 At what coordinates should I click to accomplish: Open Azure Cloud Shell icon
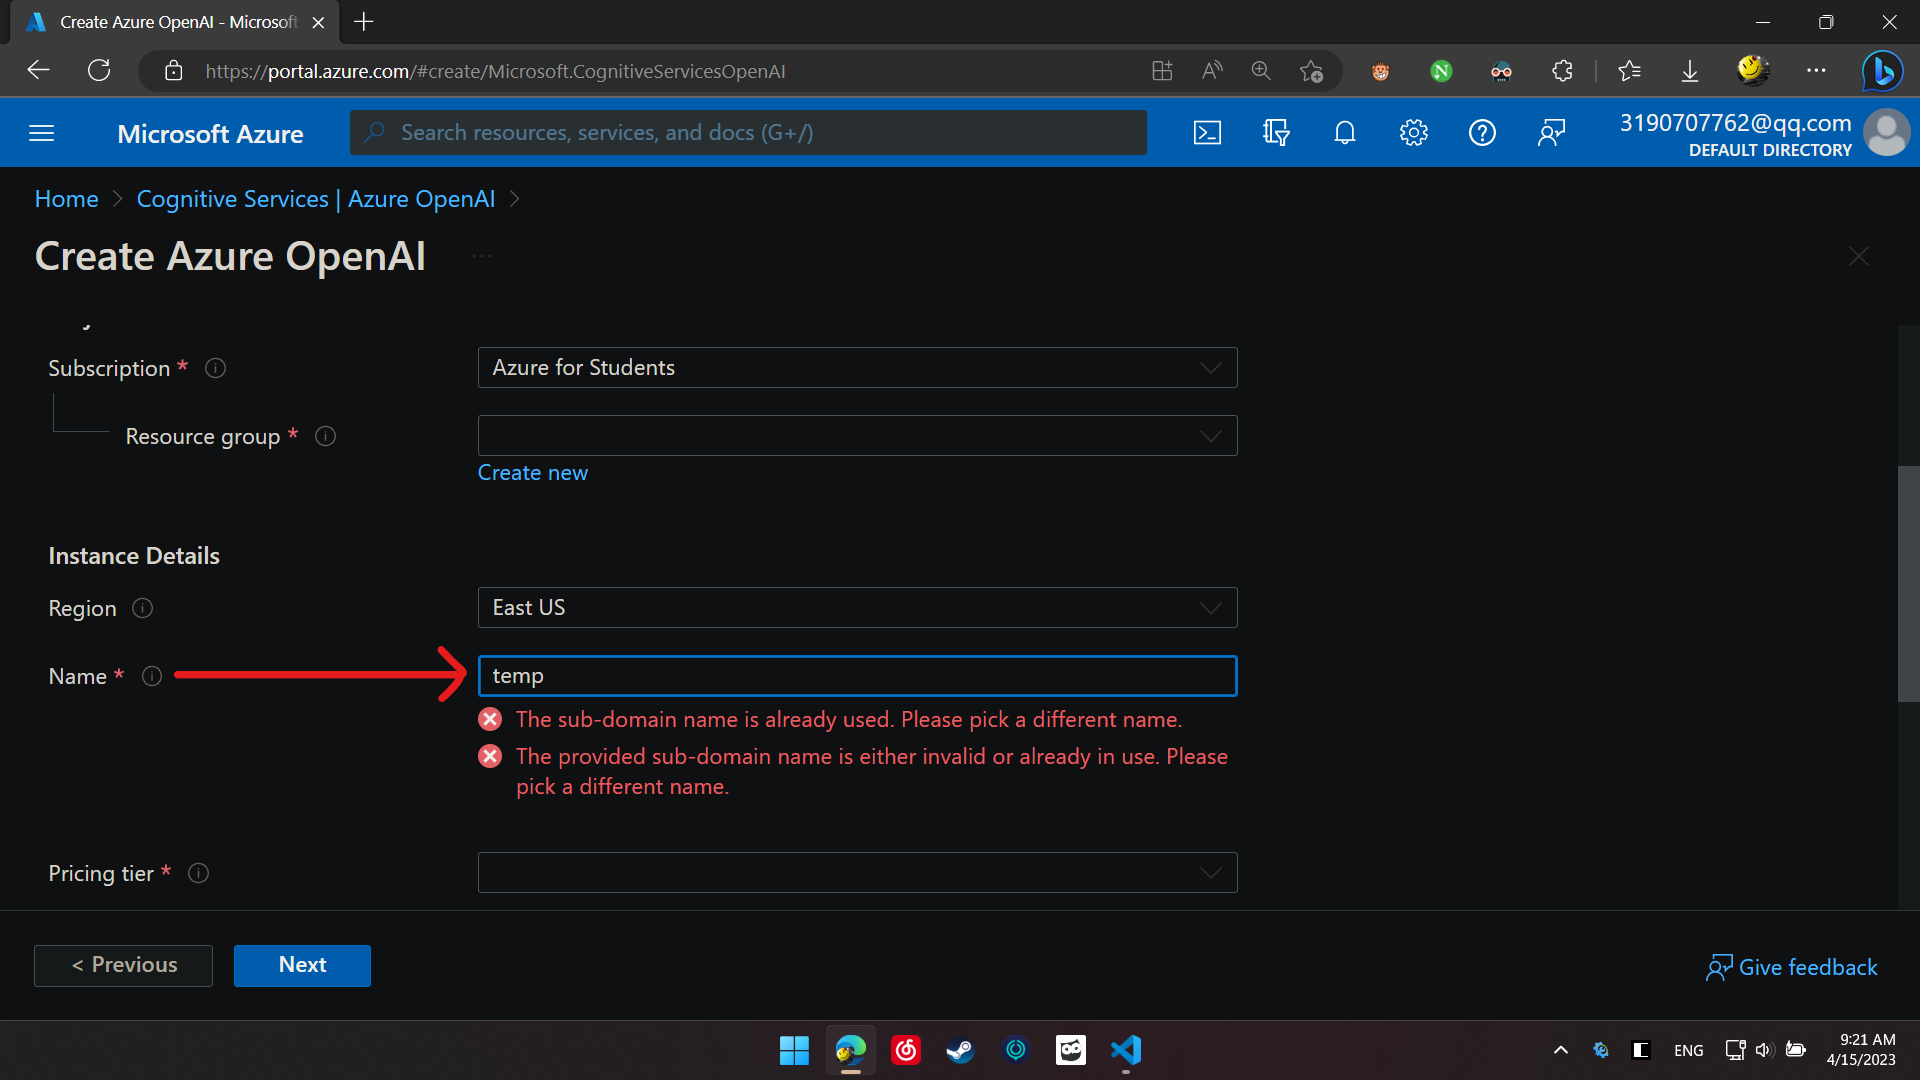pyautogui.click(x=1207, y=133)
